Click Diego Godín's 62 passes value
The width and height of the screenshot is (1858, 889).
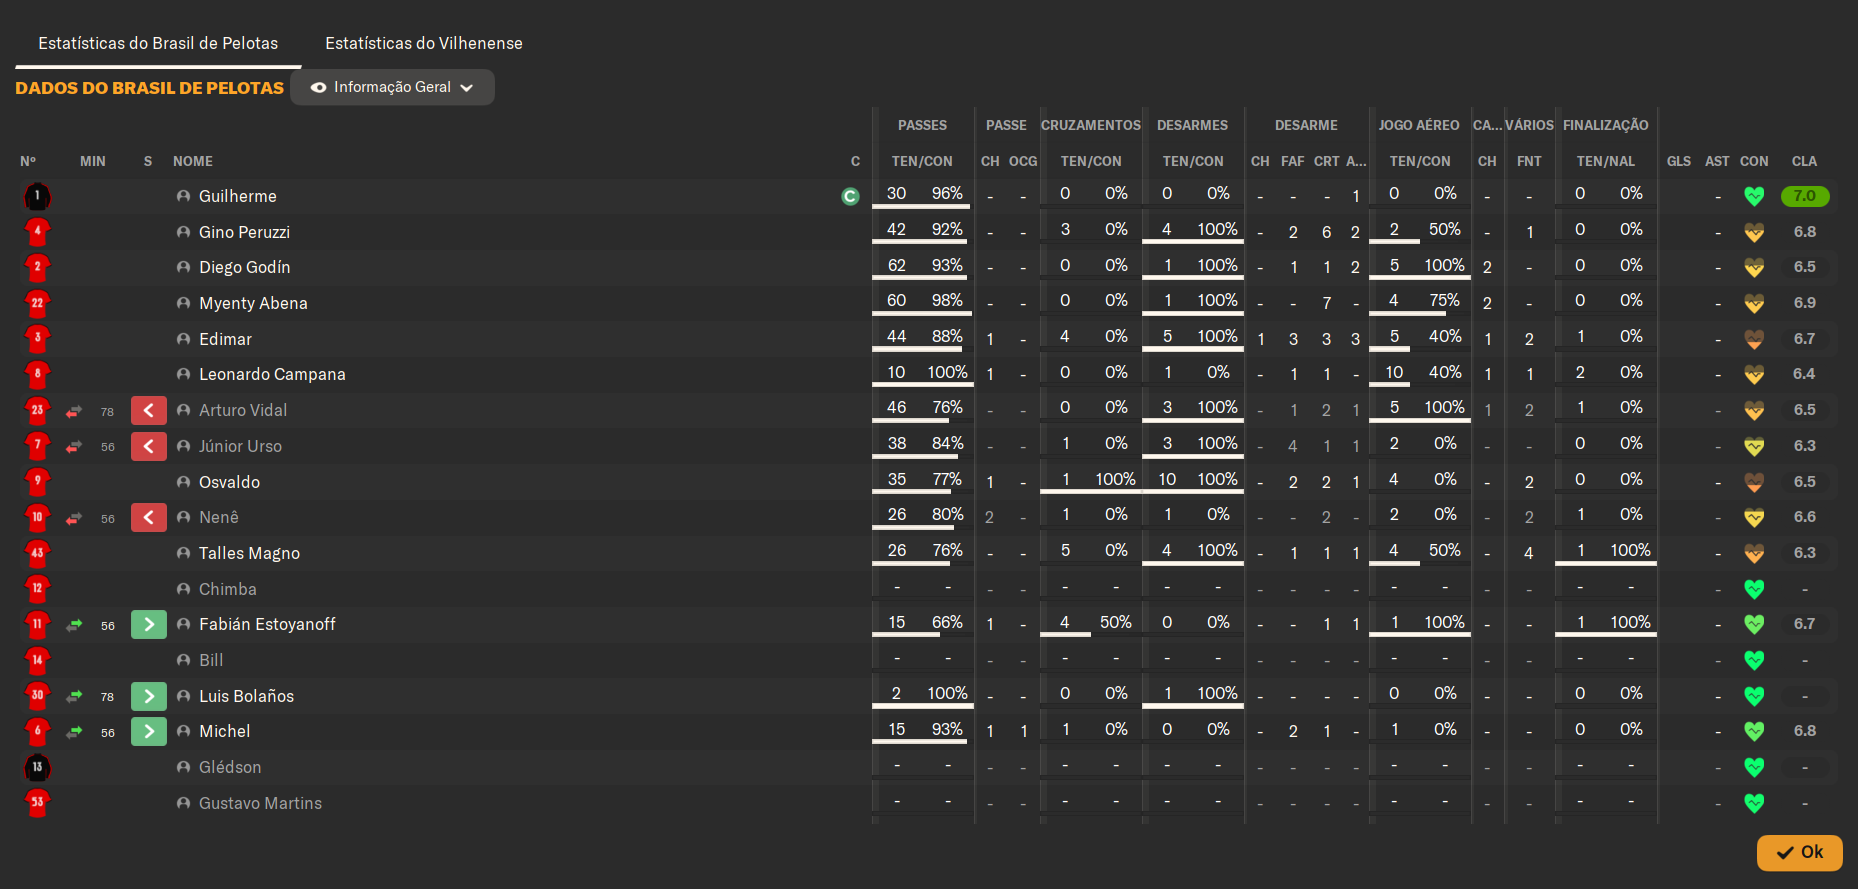click(x=897, y=265)
